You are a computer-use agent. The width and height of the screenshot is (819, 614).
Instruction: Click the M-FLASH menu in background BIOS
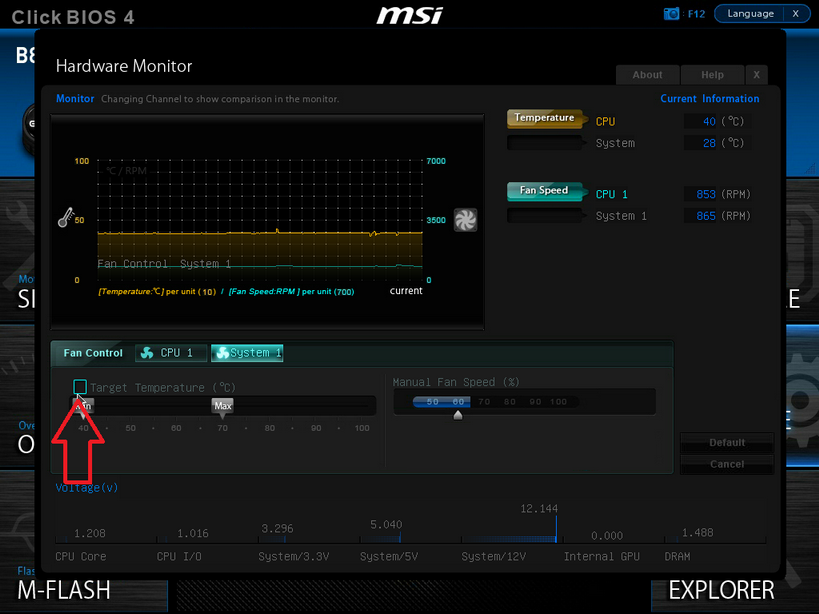64,591
